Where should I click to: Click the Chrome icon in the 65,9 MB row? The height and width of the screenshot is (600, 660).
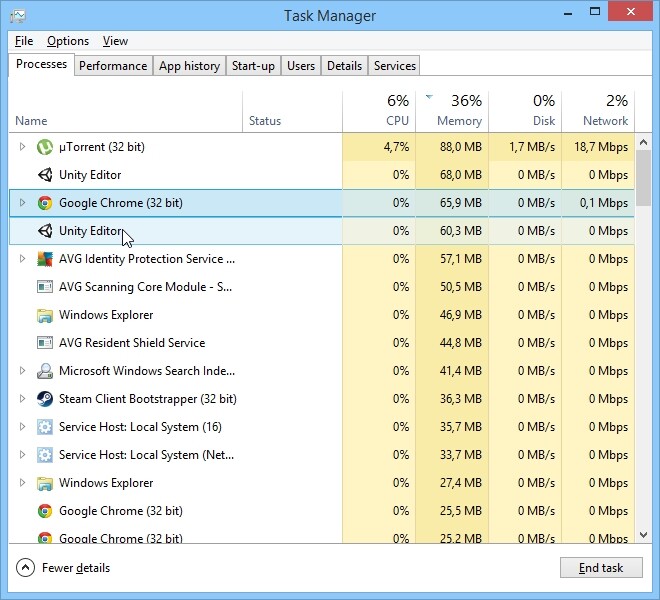click(45, 203)
